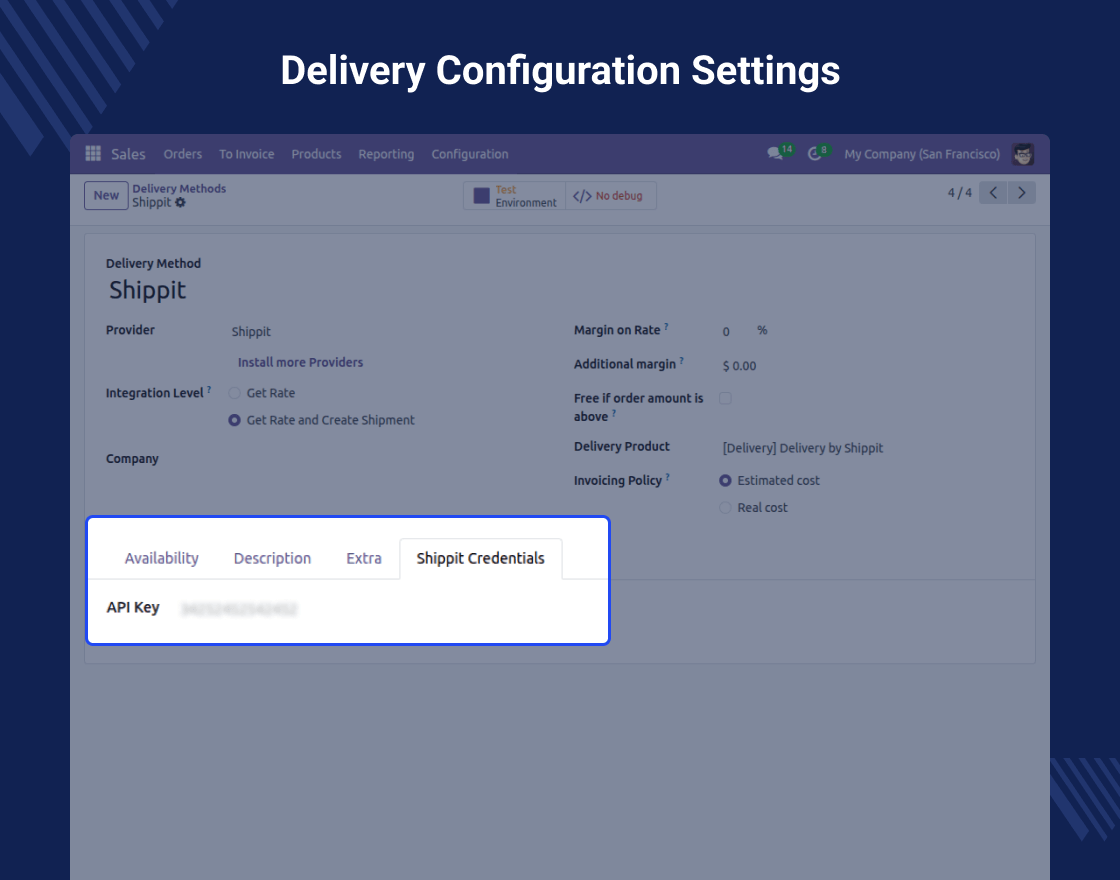Image resolution: width=1120 pixels, height=880 pixels.
Task: Click Install more Providers link
Action: point(300,362)
